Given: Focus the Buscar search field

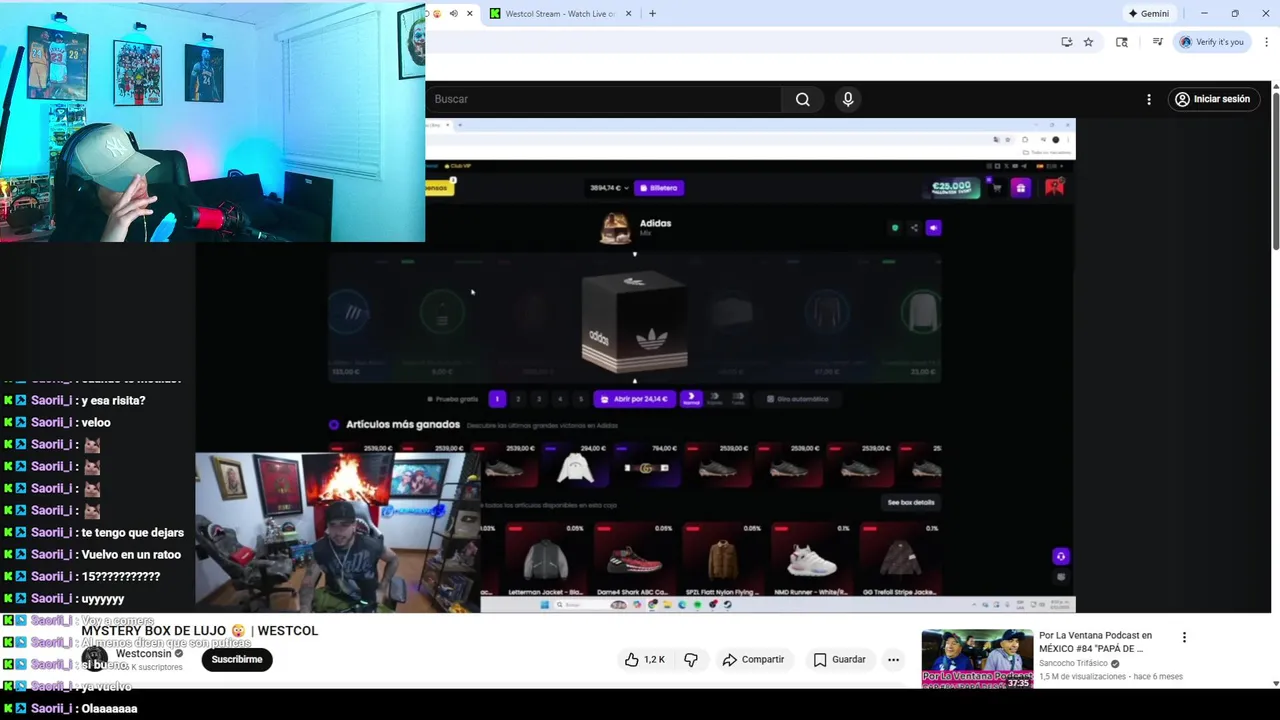Looking at the screenshot, I should [x=603, y=99].
